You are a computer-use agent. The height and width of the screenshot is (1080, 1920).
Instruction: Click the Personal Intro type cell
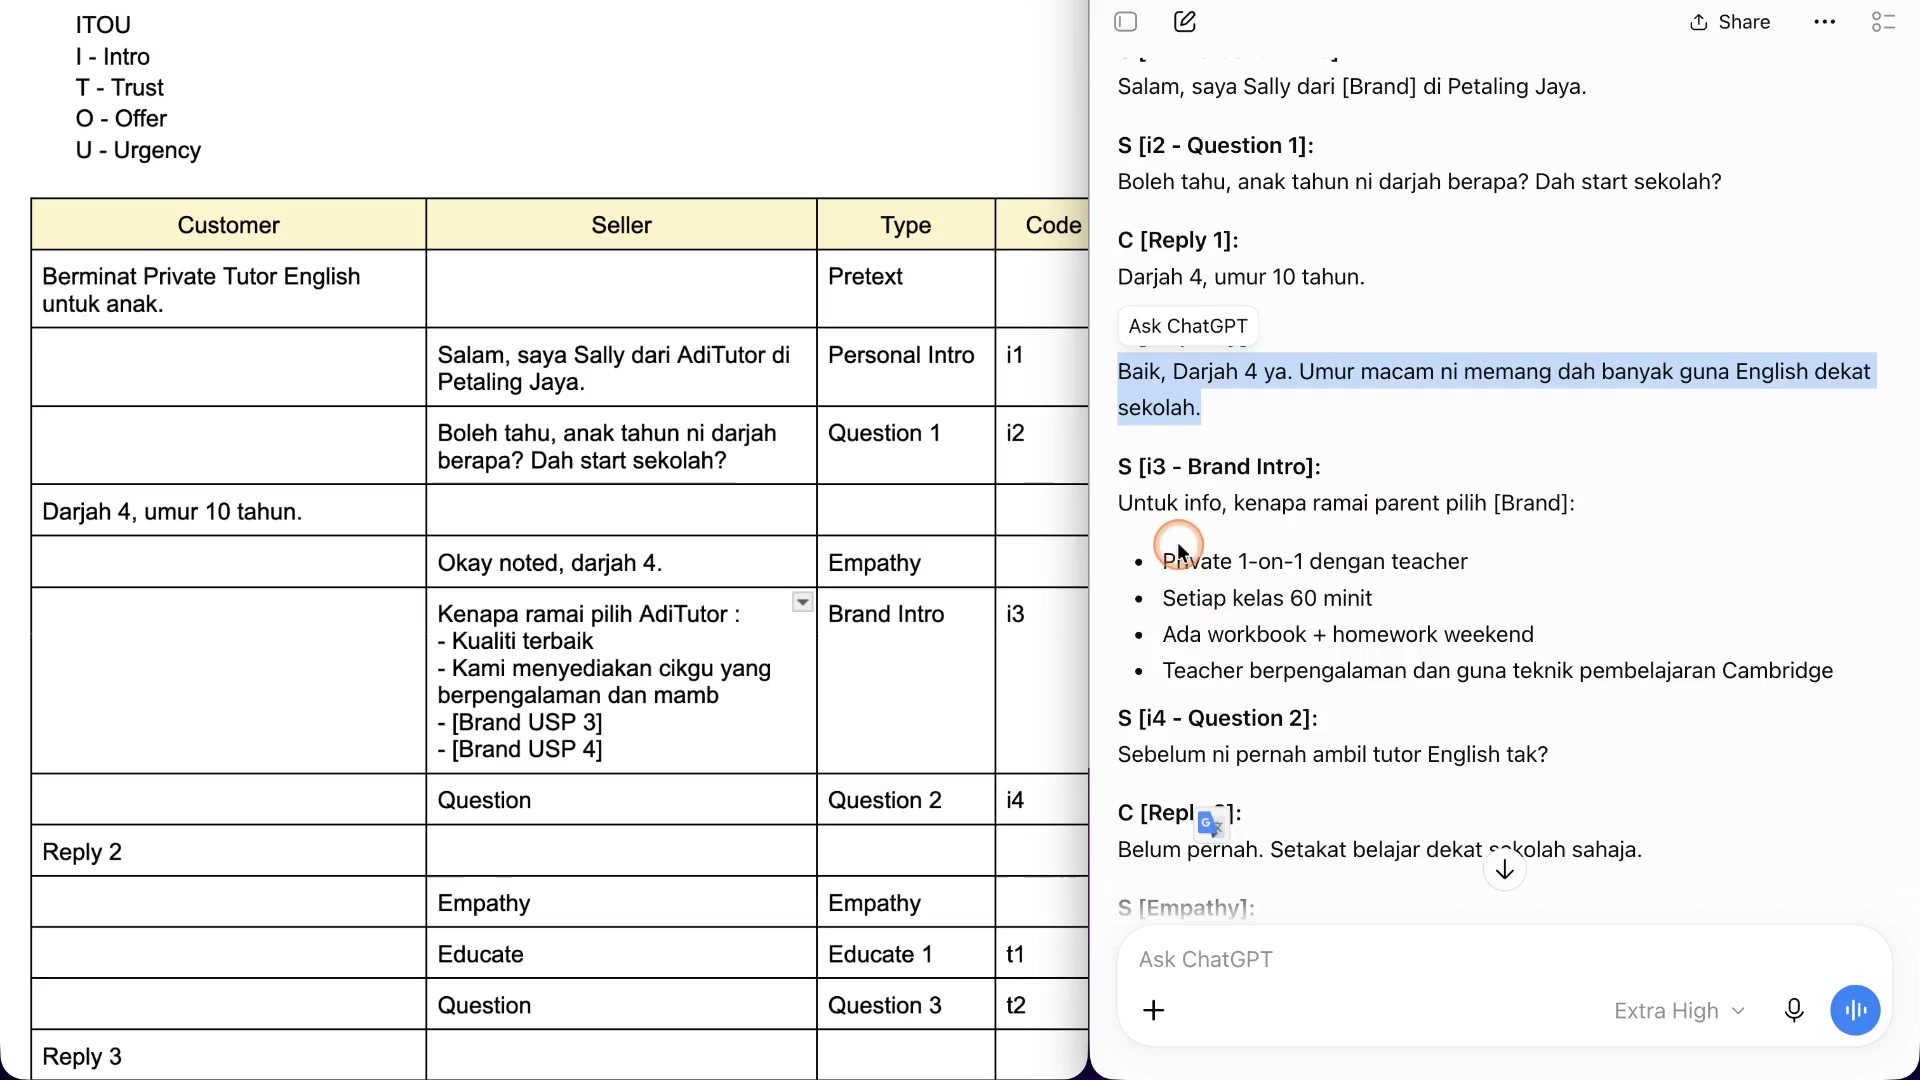coord(906,367)
